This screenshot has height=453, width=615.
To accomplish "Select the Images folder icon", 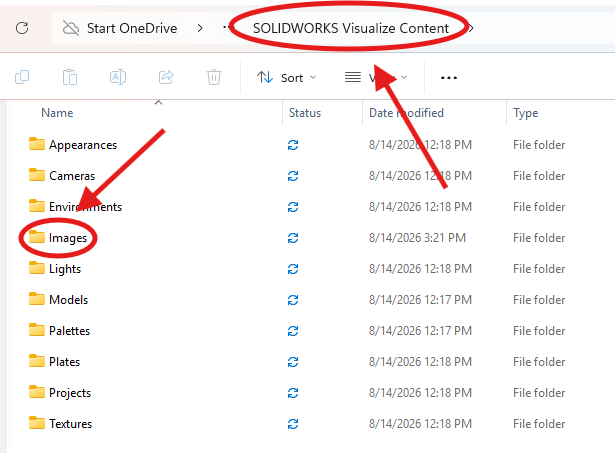I will pyautogui.click(x=36, y=237).
